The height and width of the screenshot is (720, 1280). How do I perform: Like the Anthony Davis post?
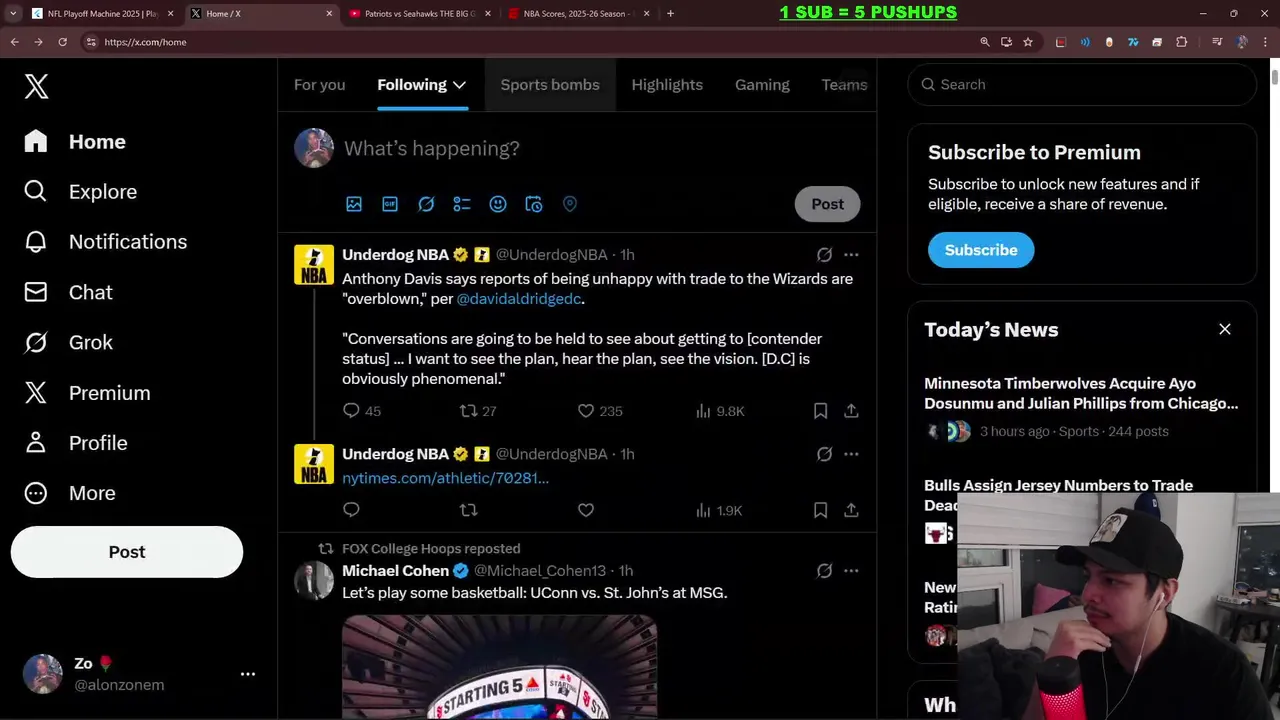pos(586,411)
